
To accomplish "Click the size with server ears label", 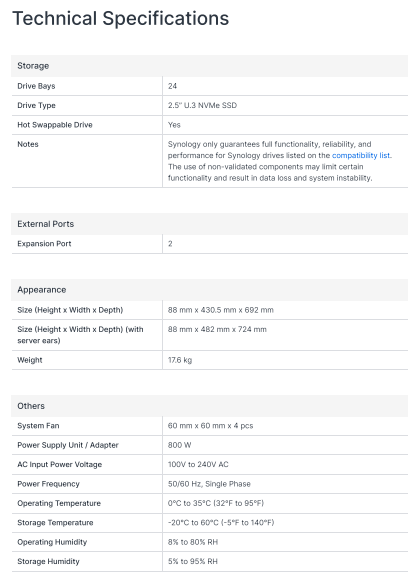I will (x=80, y=335).
